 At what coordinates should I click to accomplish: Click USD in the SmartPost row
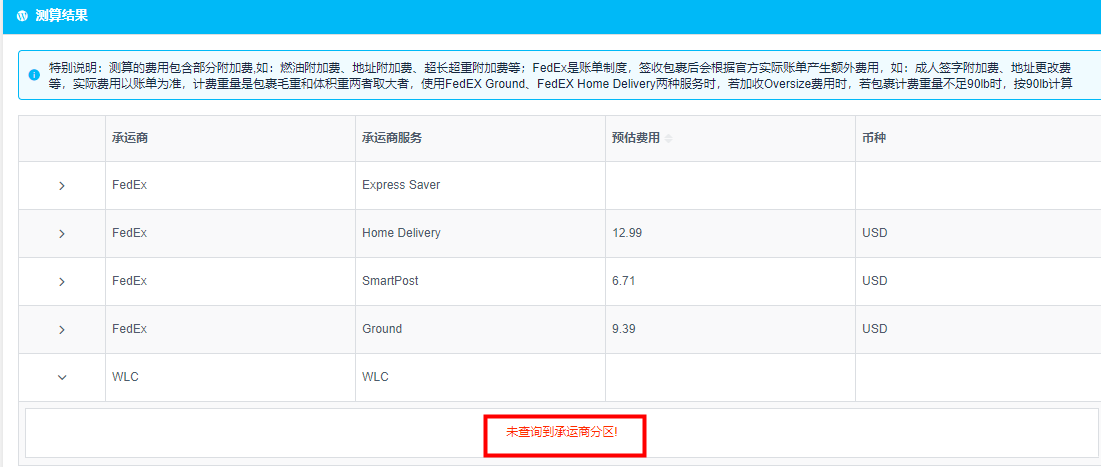pos(875,281)
